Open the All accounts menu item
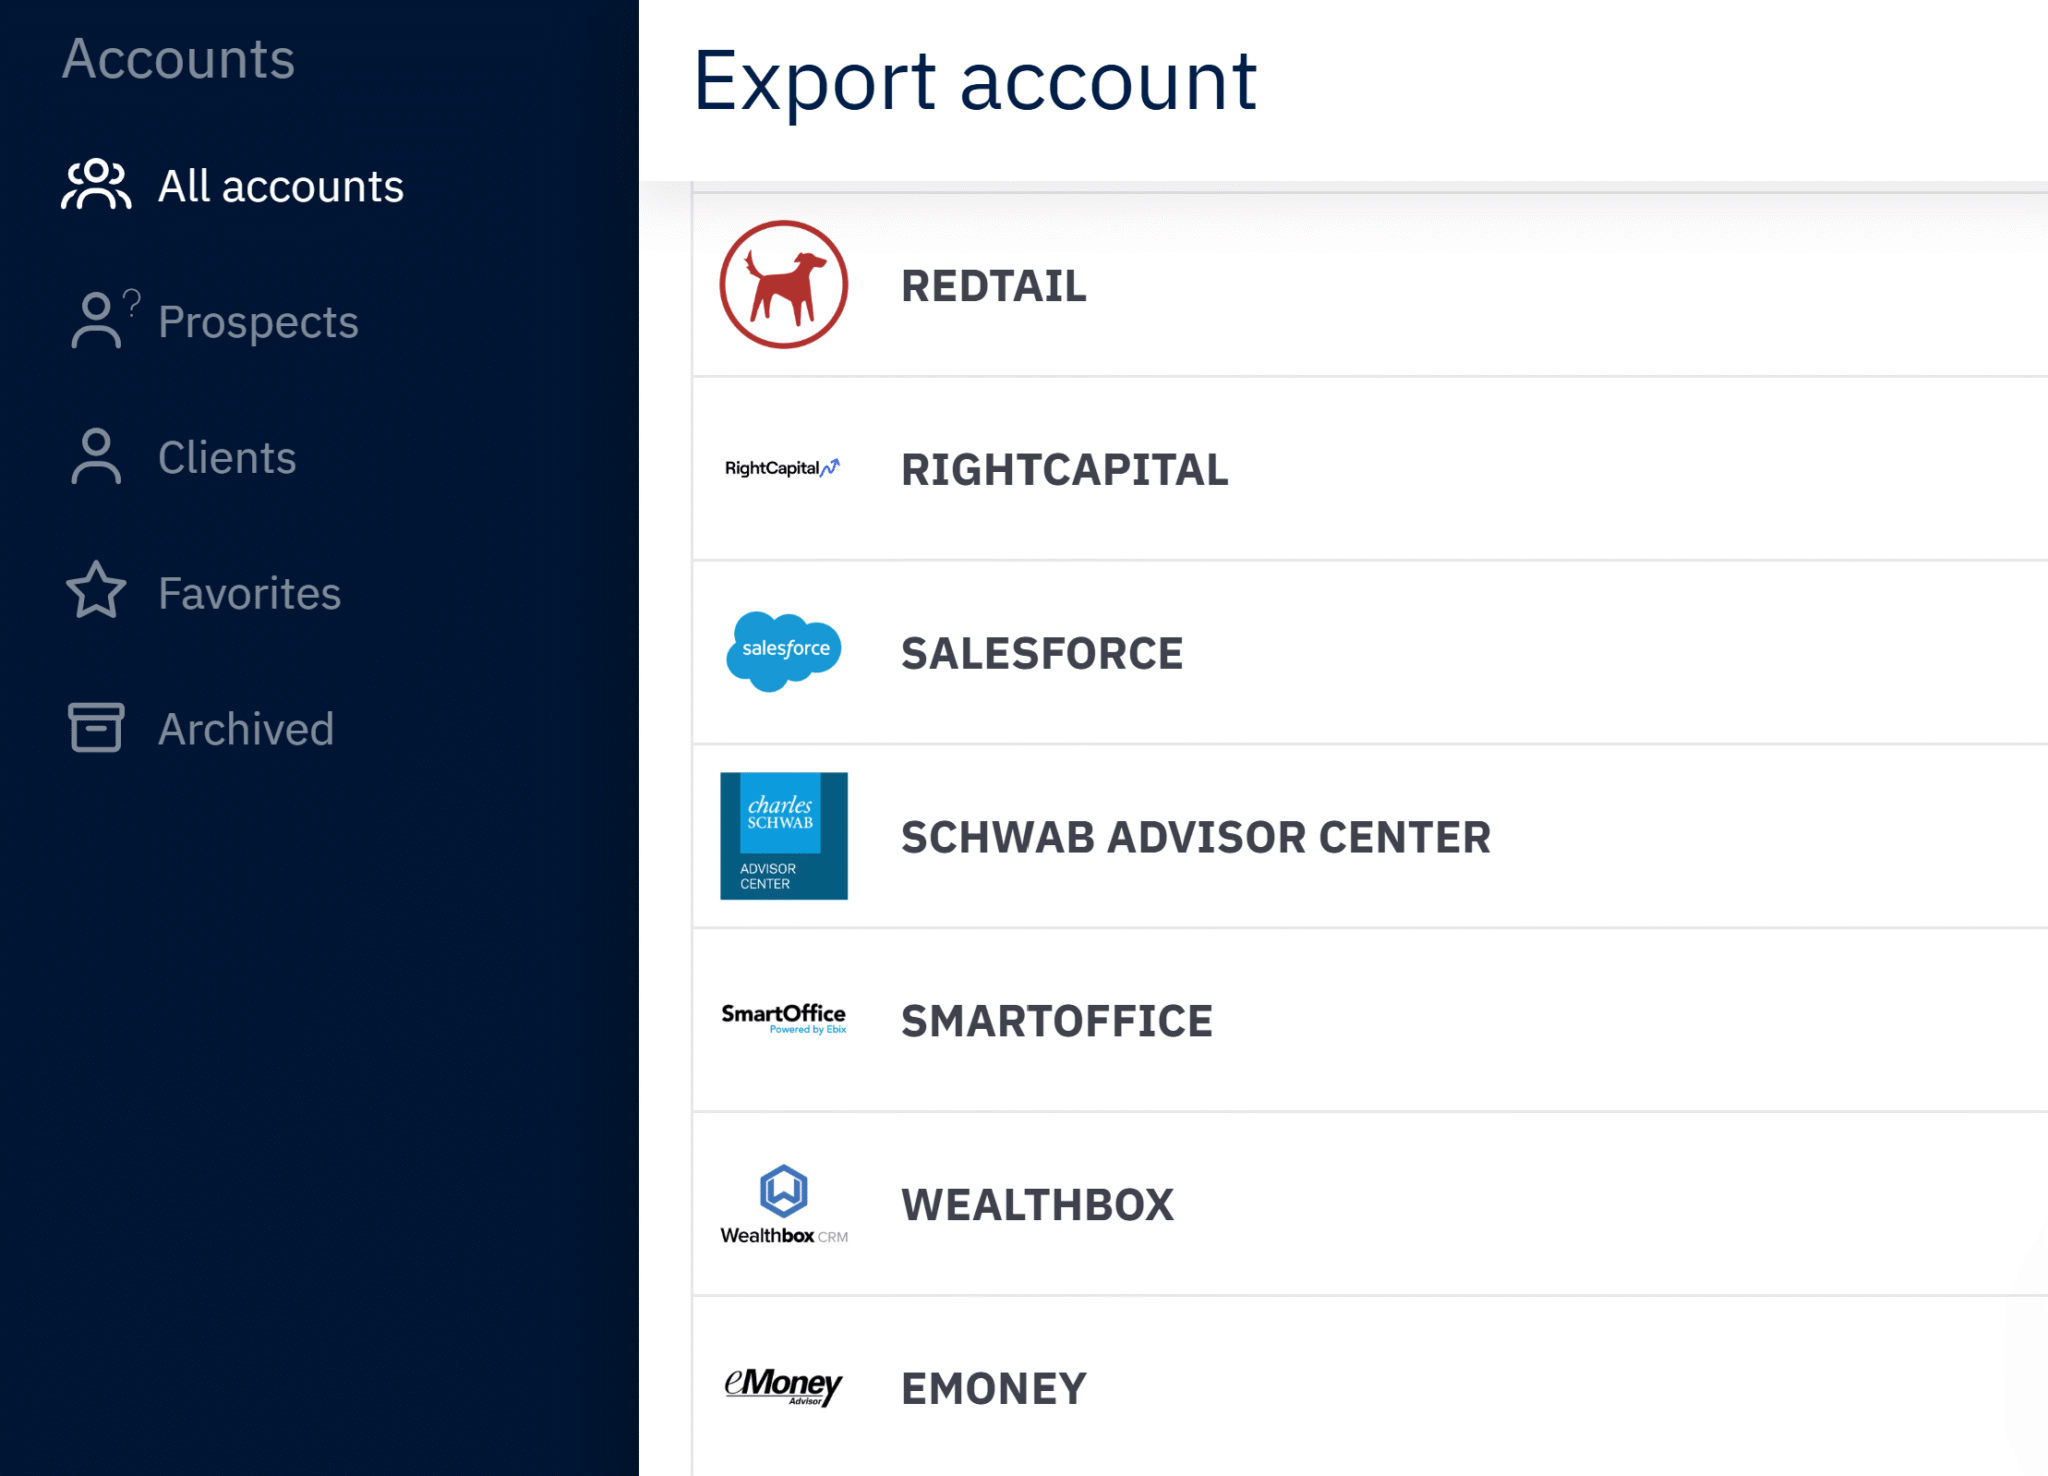2048x1476 pixels. coord(280,186)
